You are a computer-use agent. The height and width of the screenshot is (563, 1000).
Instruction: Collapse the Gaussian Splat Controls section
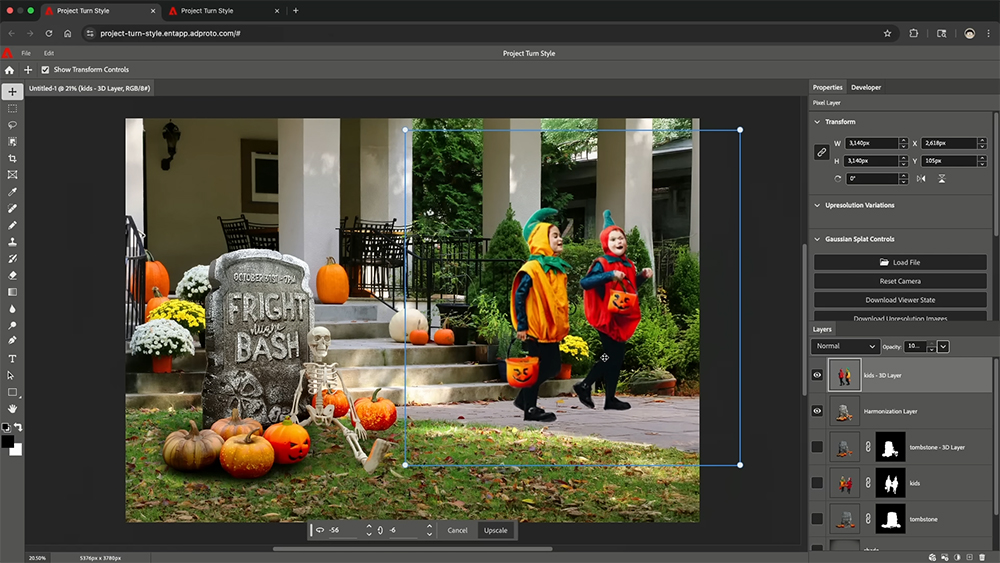817,239
